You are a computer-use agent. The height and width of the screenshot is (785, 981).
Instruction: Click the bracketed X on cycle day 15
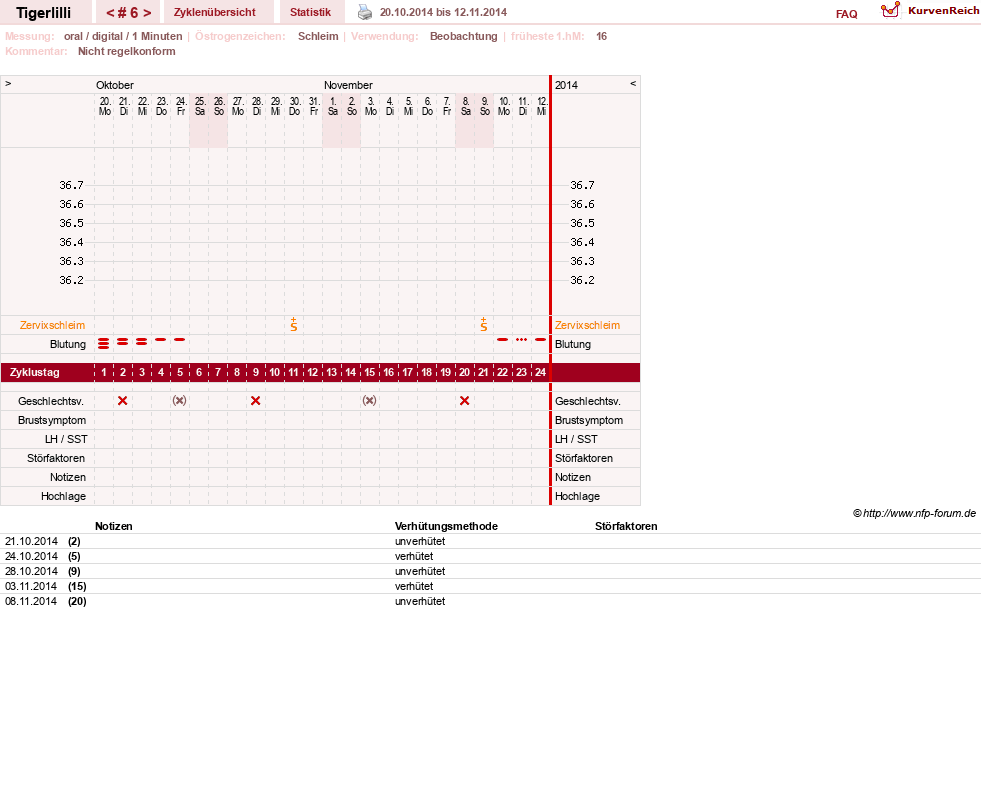click(x=369, y=400)
